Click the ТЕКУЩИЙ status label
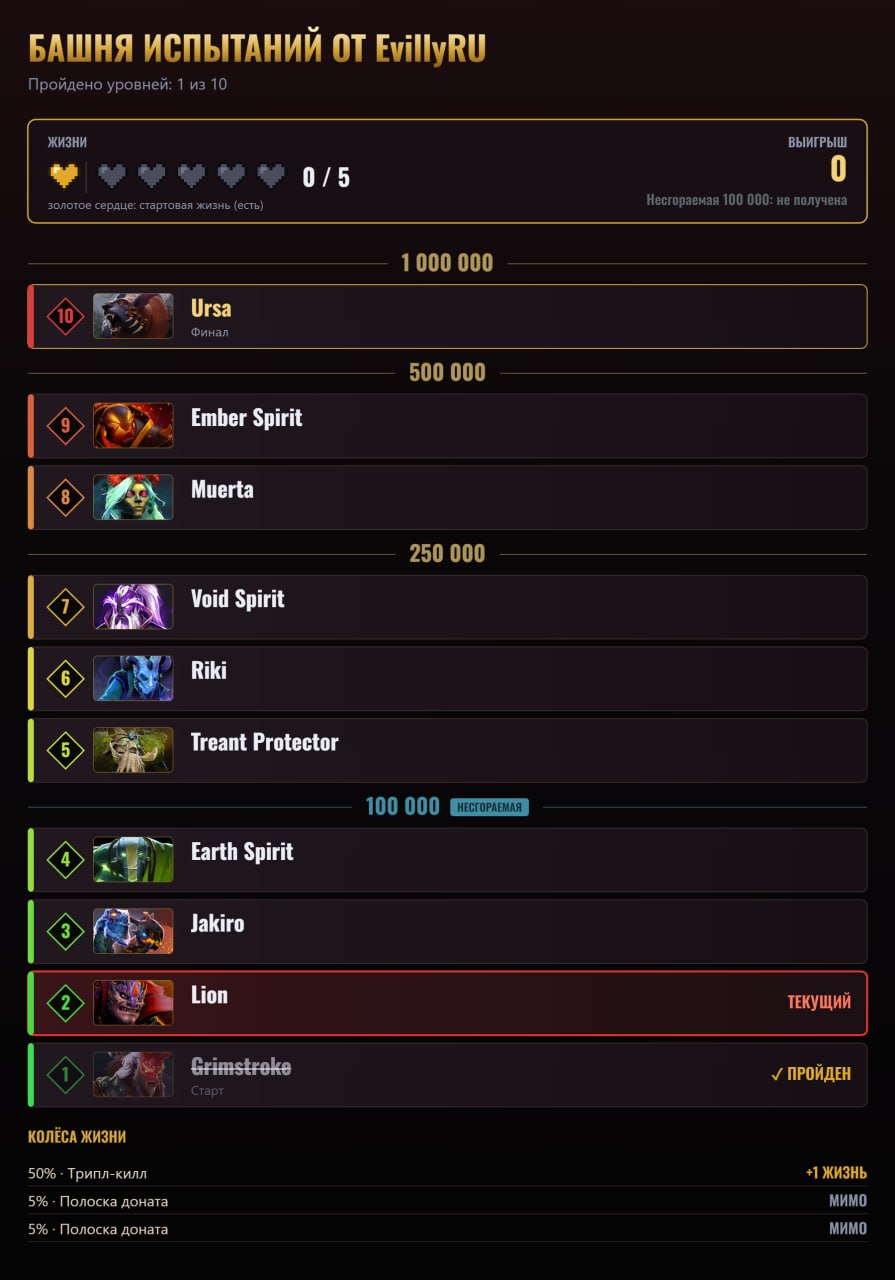Viewport: 895px width, 1280px height. (x=819, y=1002)
